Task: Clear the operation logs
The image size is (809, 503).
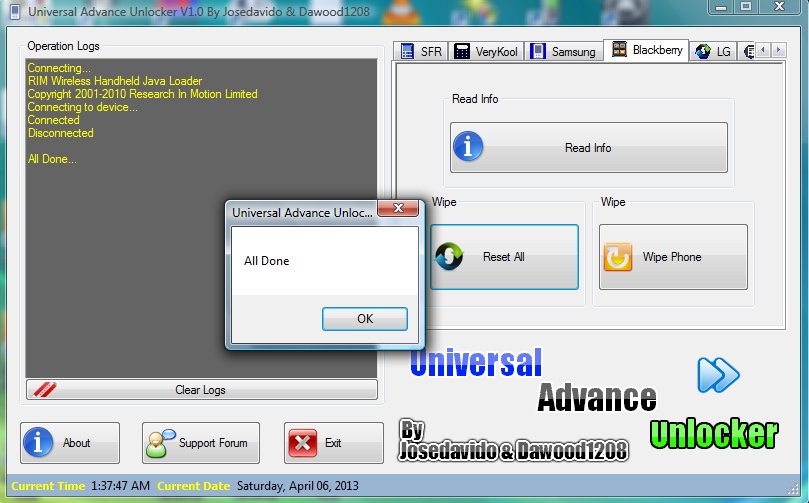Action: 202,390
